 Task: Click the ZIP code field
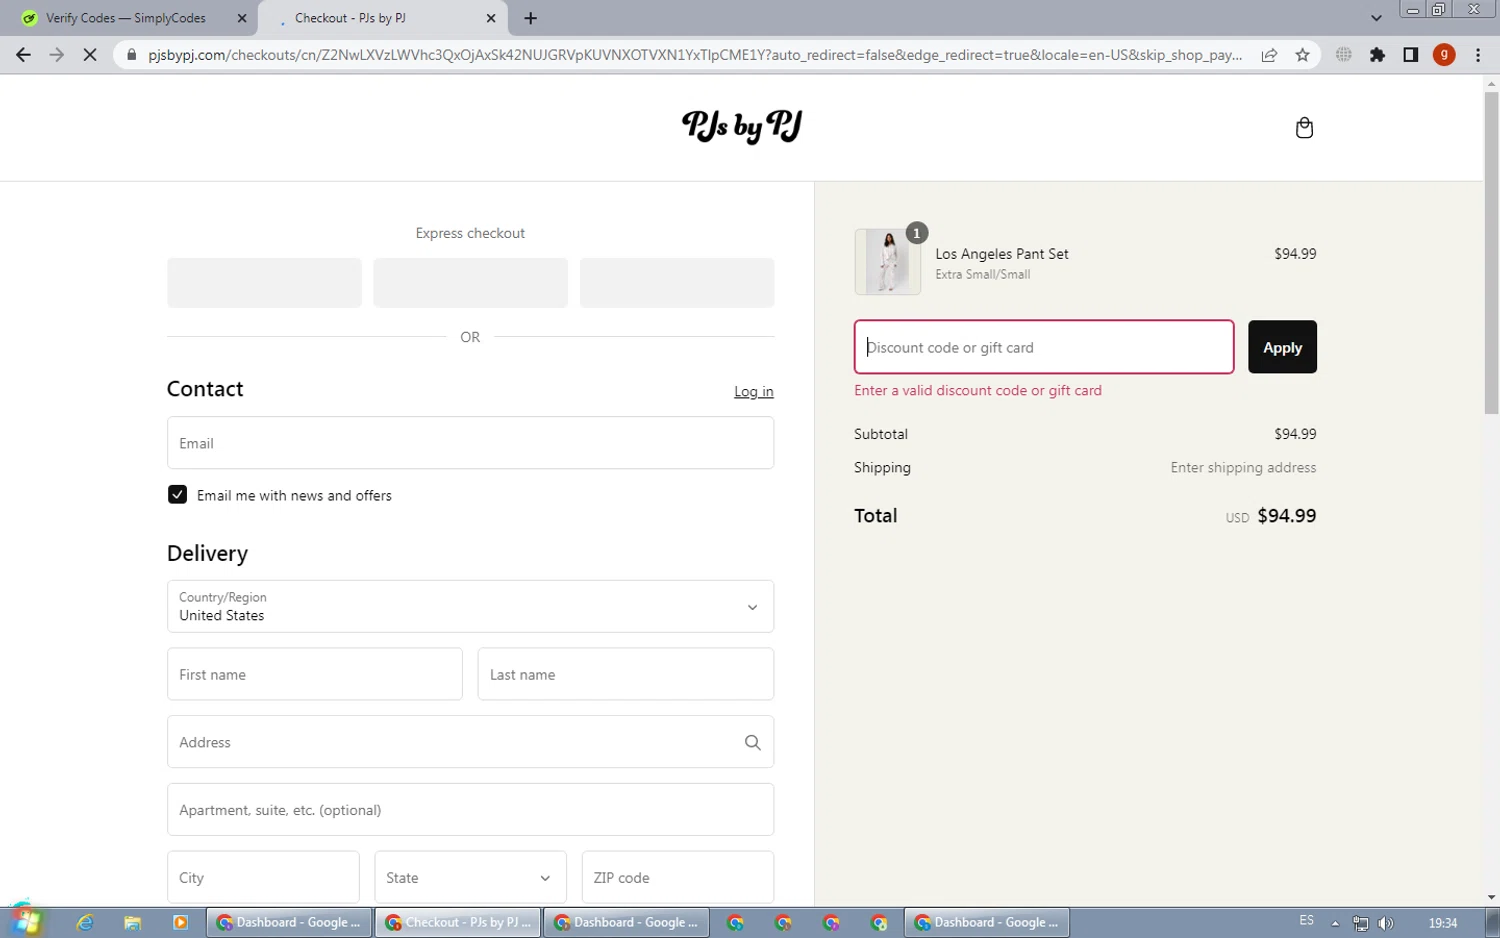click(x=678, y=877)
